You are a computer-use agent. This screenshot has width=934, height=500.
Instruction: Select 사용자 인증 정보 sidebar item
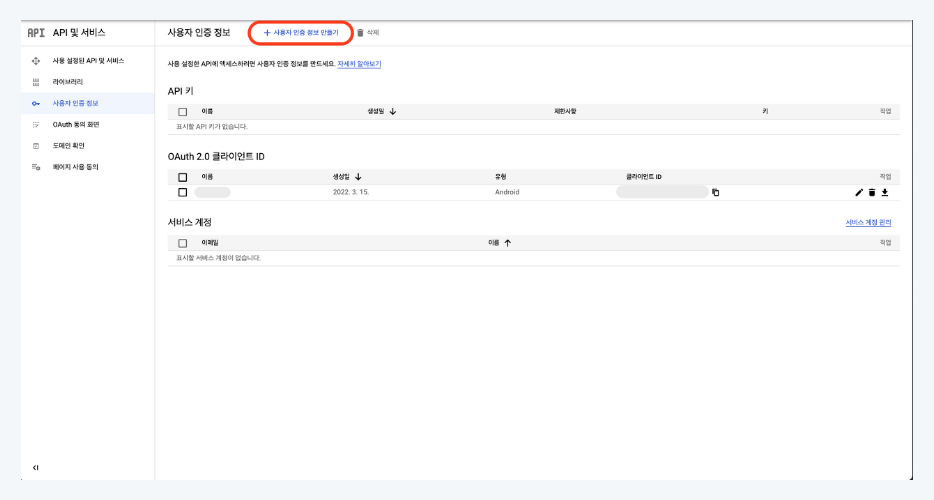point(88,103)
